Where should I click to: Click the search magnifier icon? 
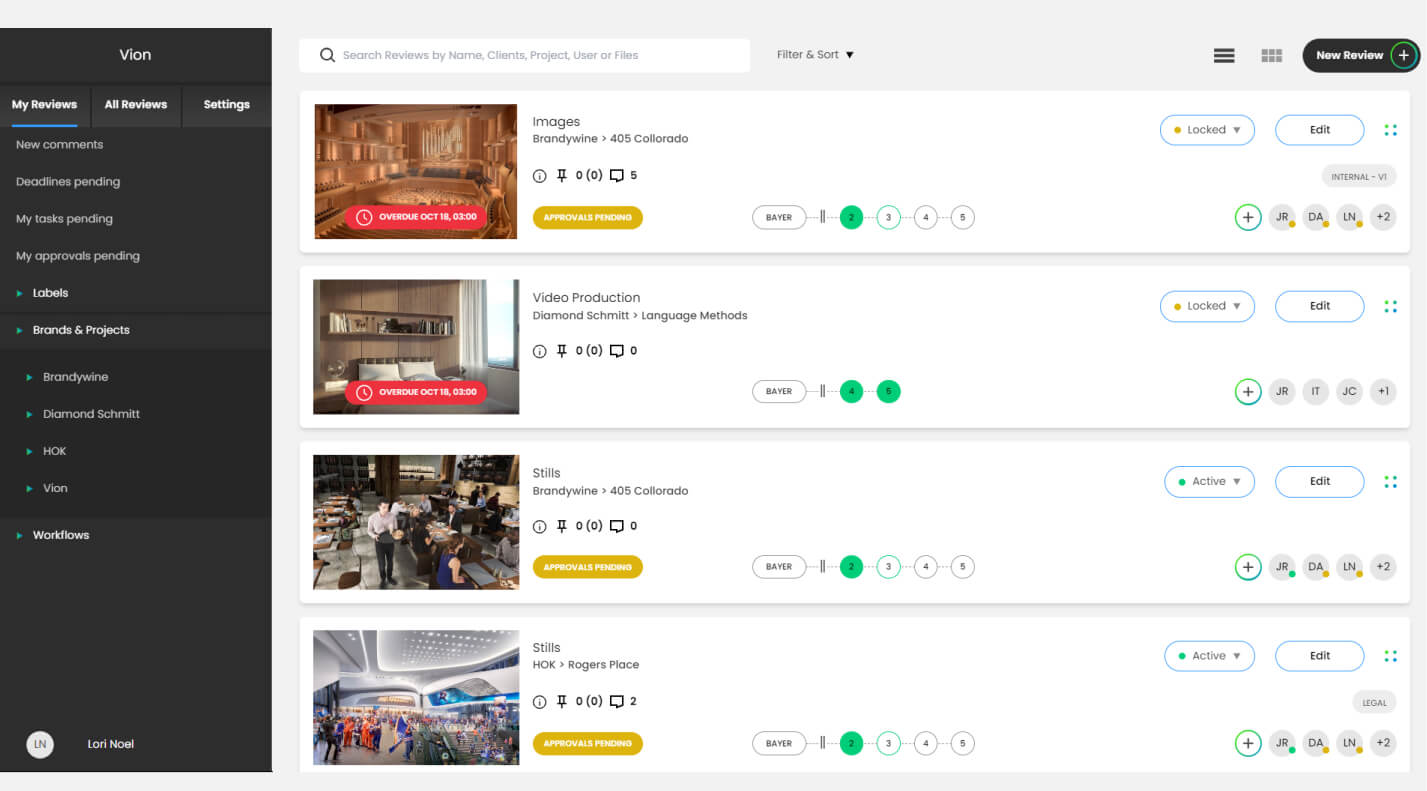tap(327, 55)
